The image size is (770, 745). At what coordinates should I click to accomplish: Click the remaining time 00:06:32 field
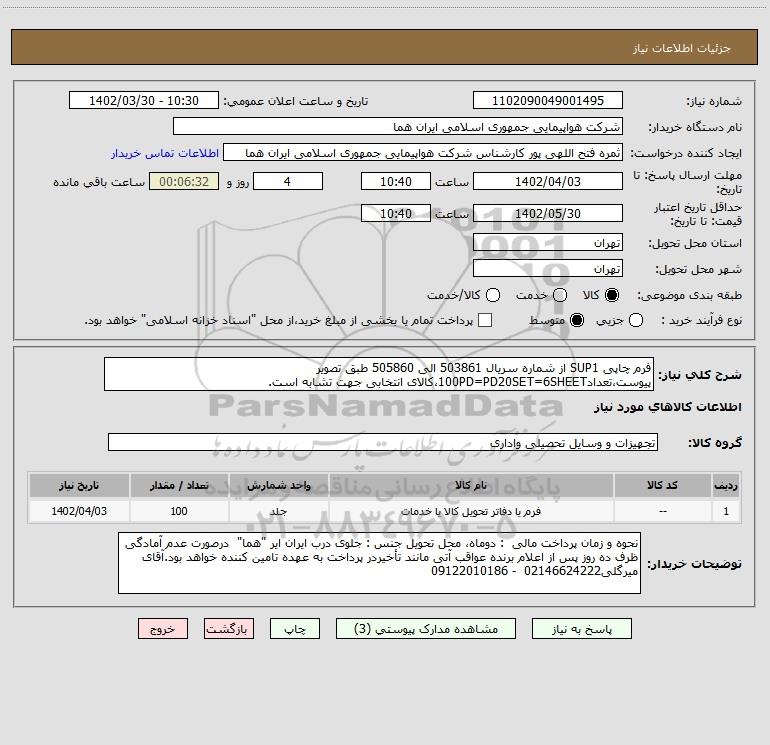point(184,181)
